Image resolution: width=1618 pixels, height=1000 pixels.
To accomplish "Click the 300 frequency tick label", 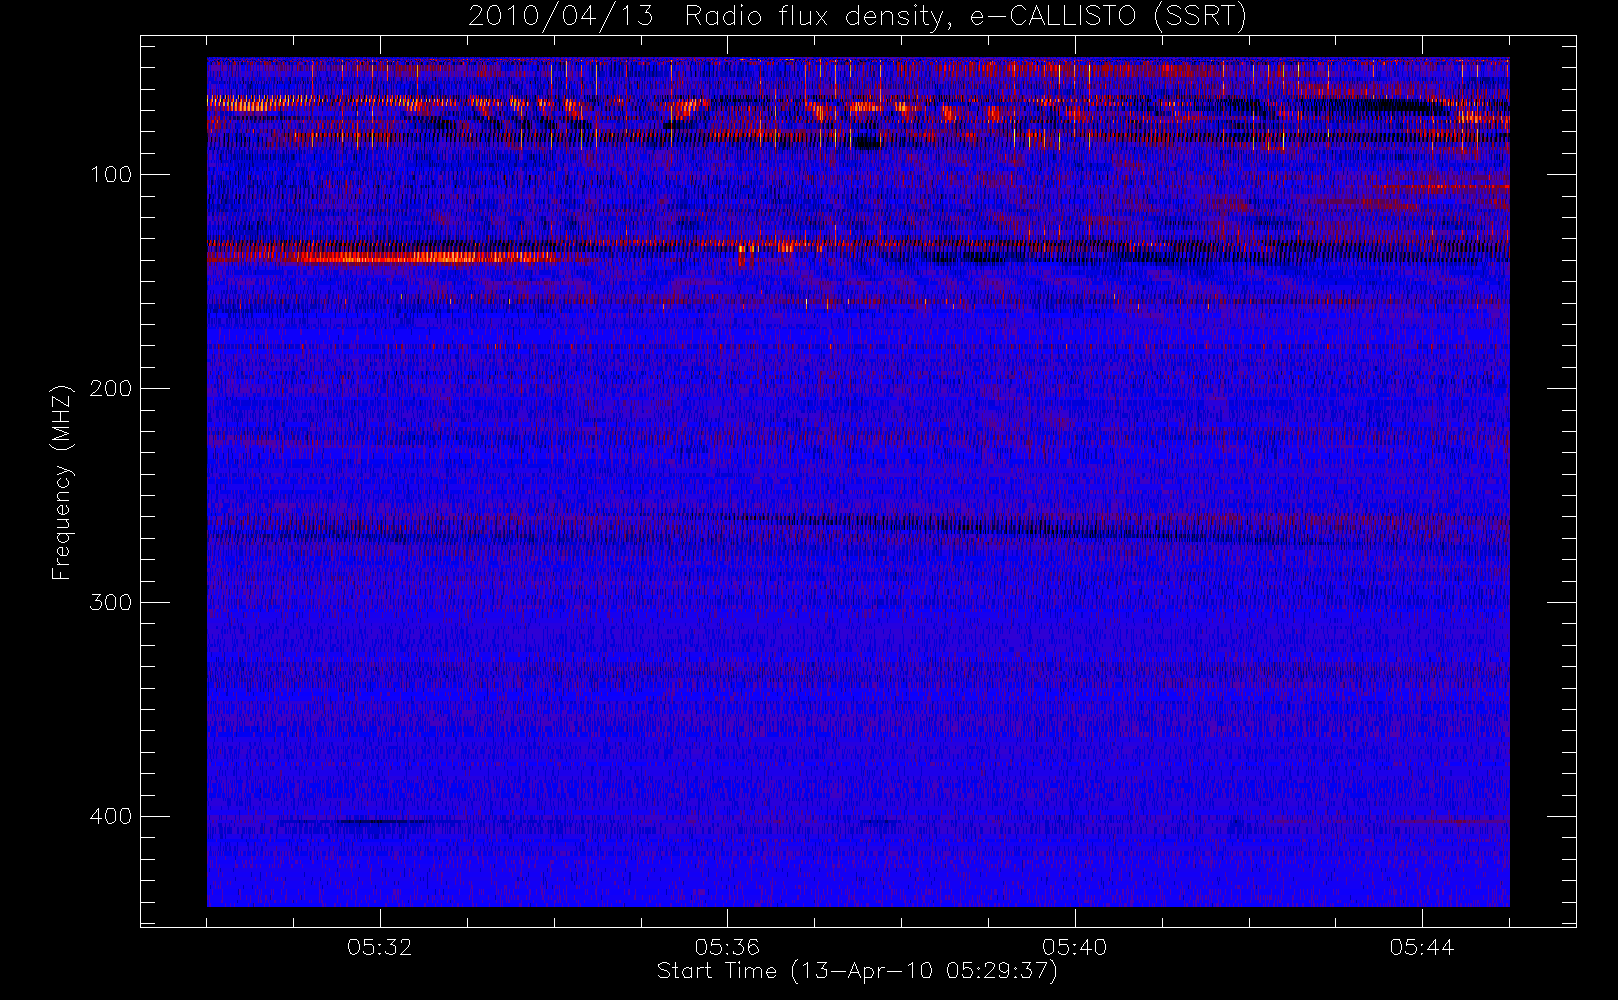I will 110,603.
